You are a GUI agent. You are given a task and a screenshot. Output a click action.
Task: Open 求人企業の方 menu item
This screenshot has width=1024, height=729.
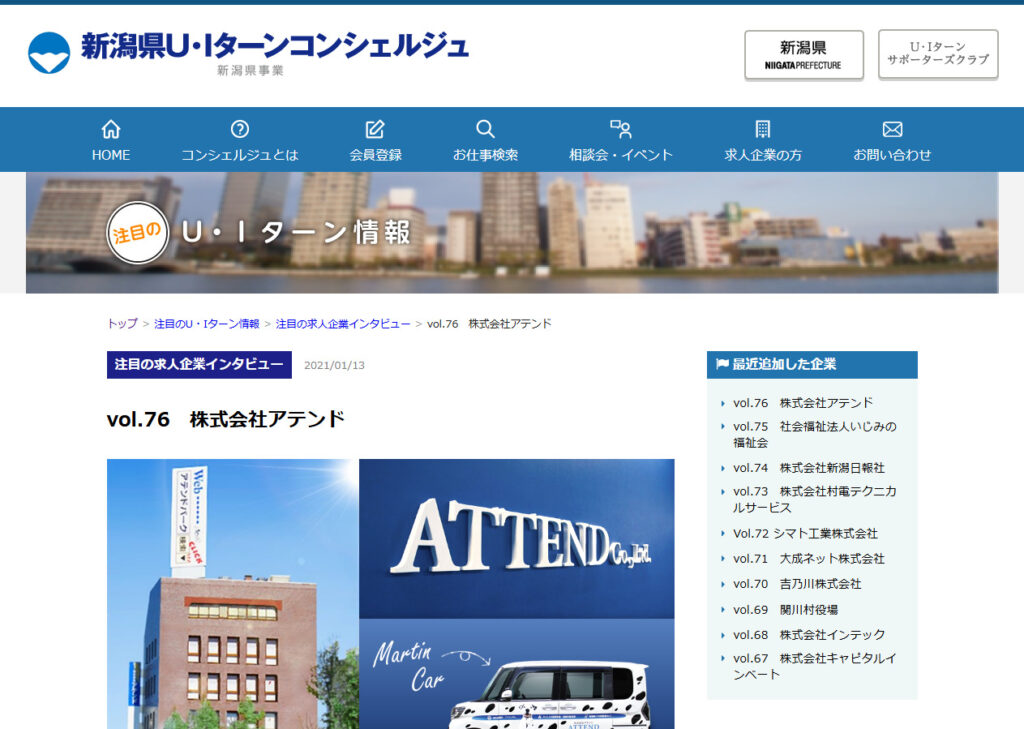(x=763, y=140)
